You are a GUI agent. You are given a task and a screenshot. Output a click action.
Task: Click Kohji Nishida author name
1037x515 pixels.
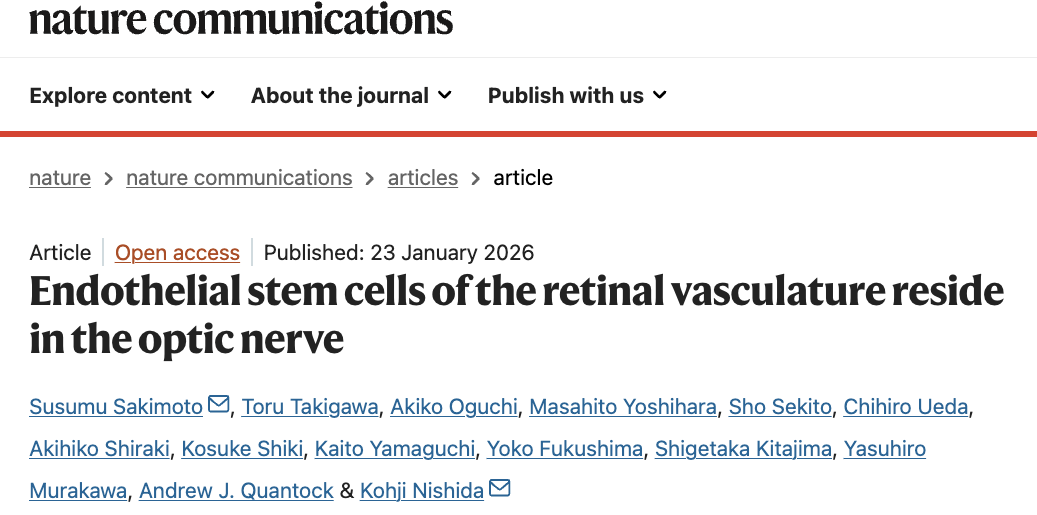(x=420, y=491)
